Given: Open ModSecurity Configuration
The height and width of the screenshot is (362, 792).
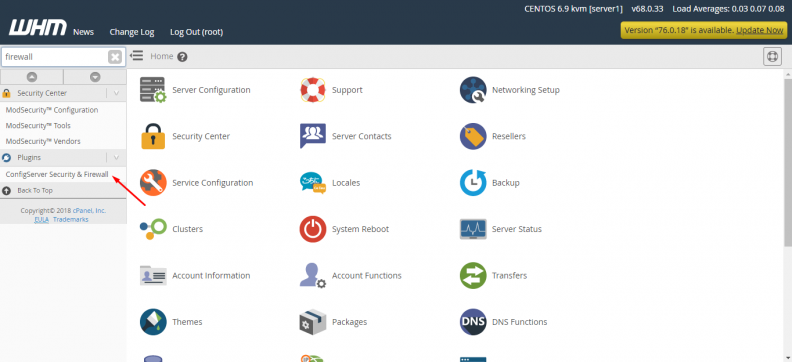Looking at the screenshot, I should [x=52, y=110].
